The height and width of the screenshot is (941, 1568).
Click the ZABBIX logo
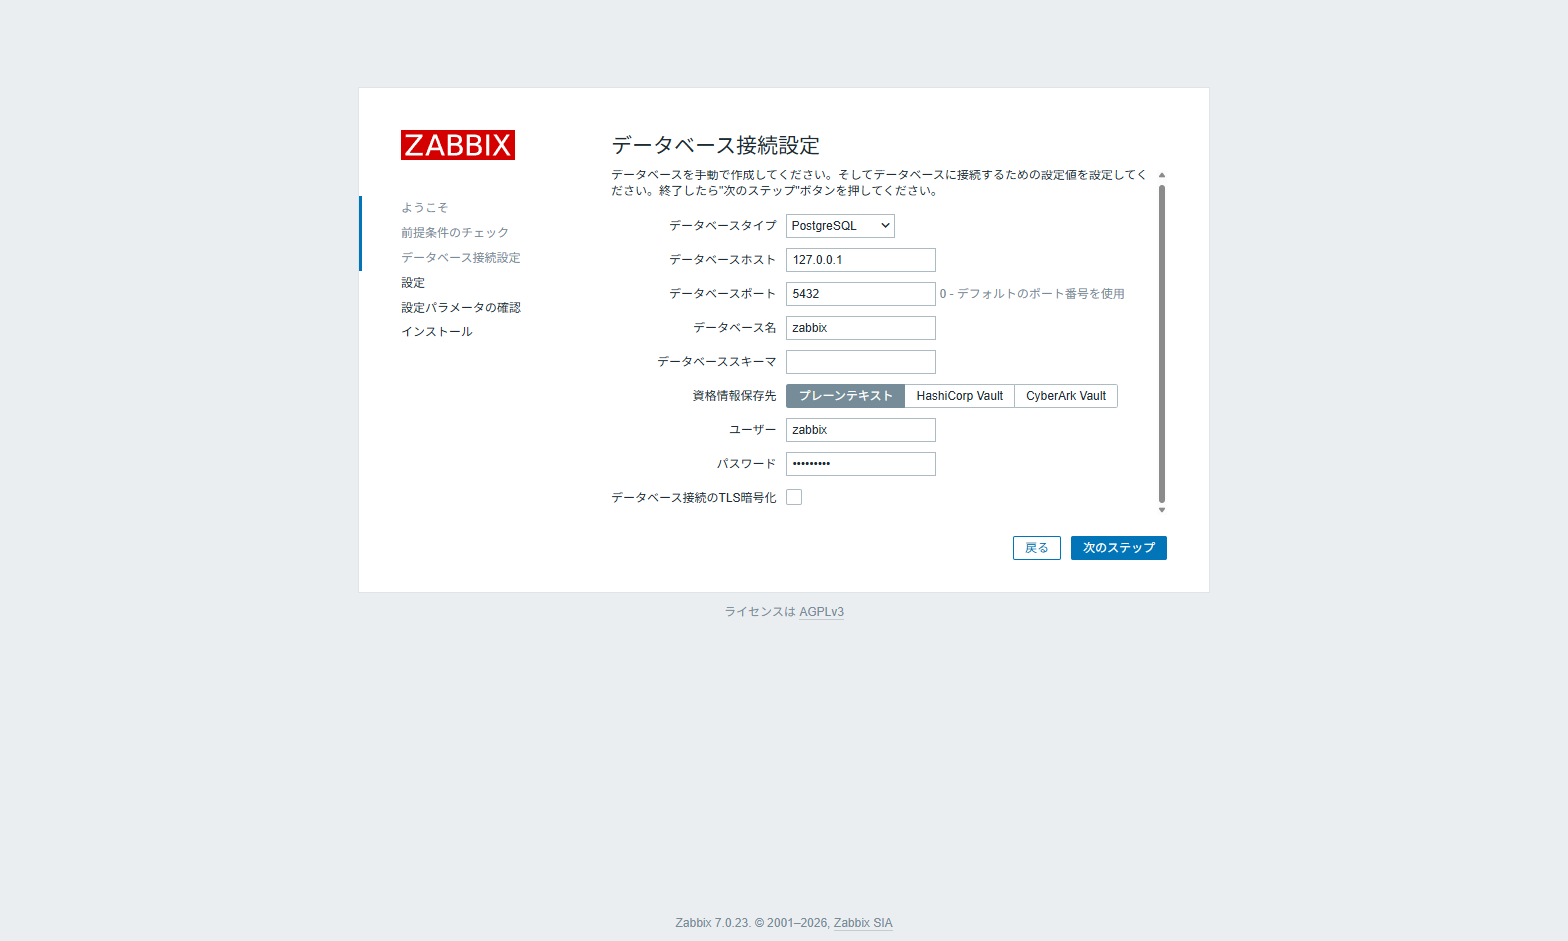pyautogui.click(x=458, y=145)
